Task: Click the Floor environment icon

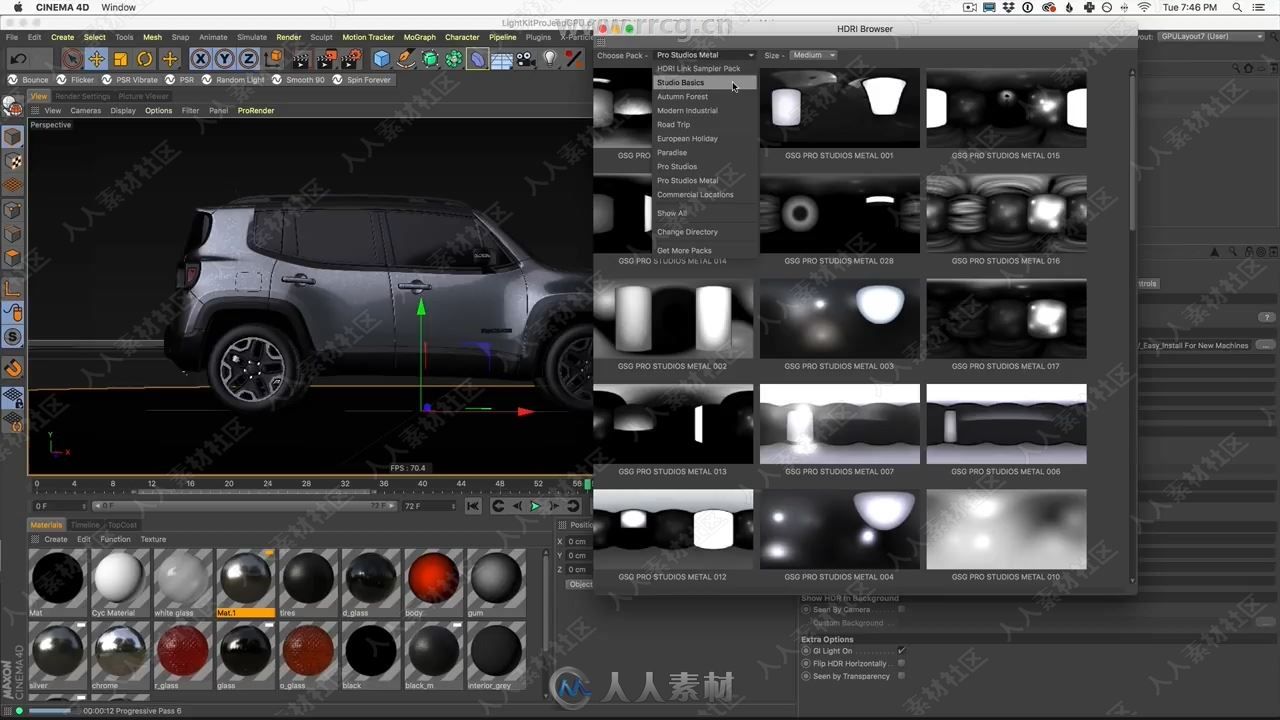Action: pyautogui.click(x=501, y=59)
